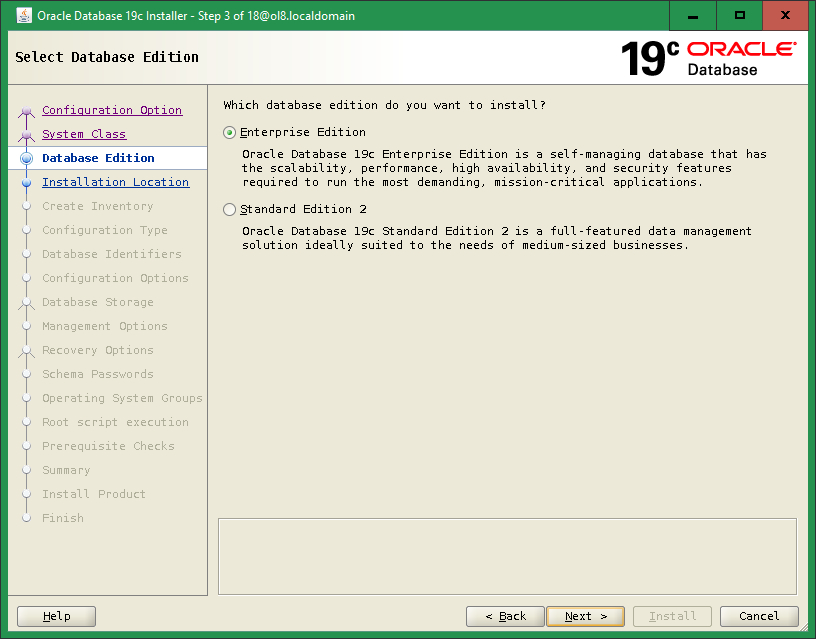Screen dimensions: 816x639
Task: Click the Database Identifiers step text
Action: pyautogui.click(x=112, y=254)
